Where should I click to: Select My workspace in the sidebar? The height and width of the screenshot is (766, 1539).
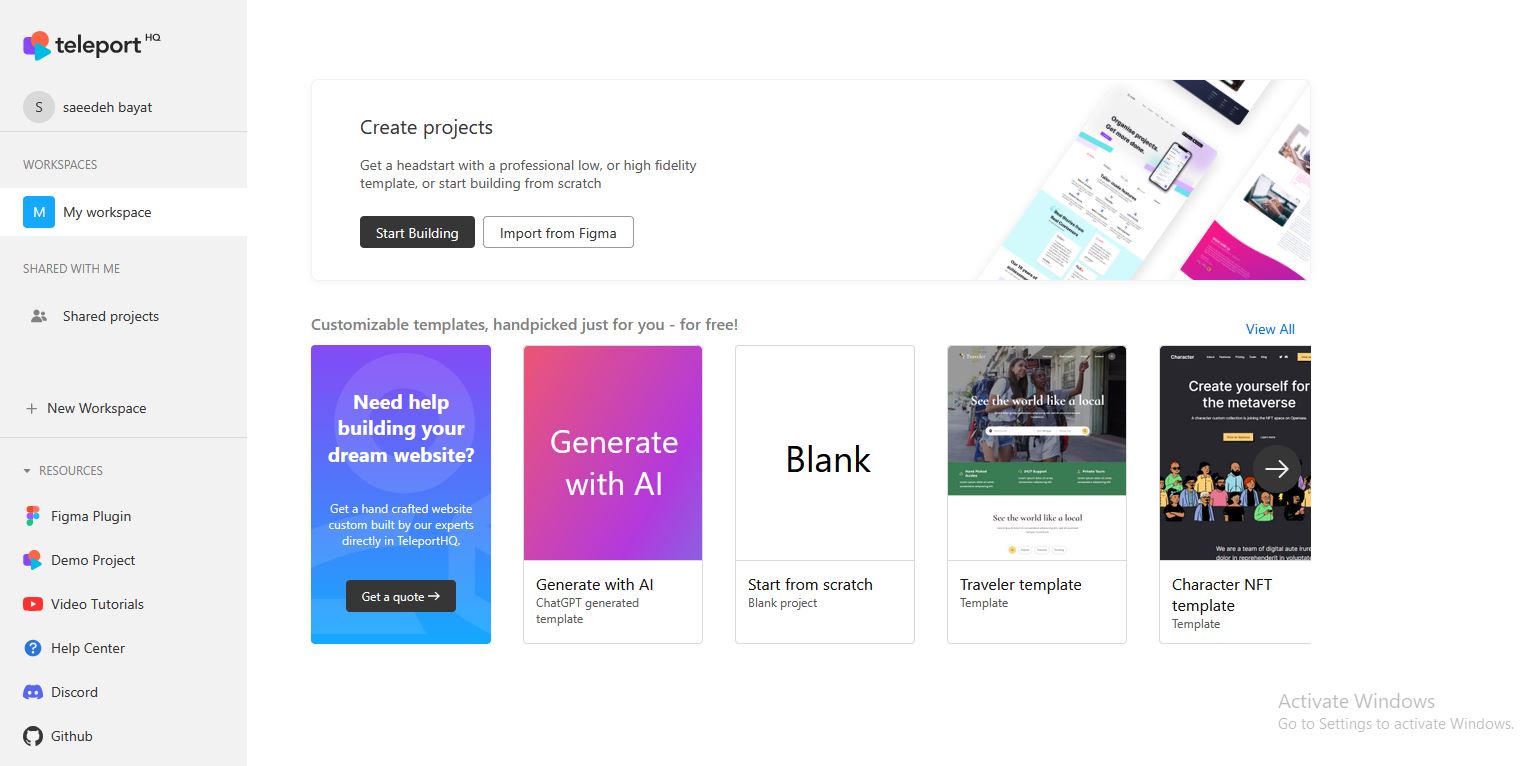[107, 212]
